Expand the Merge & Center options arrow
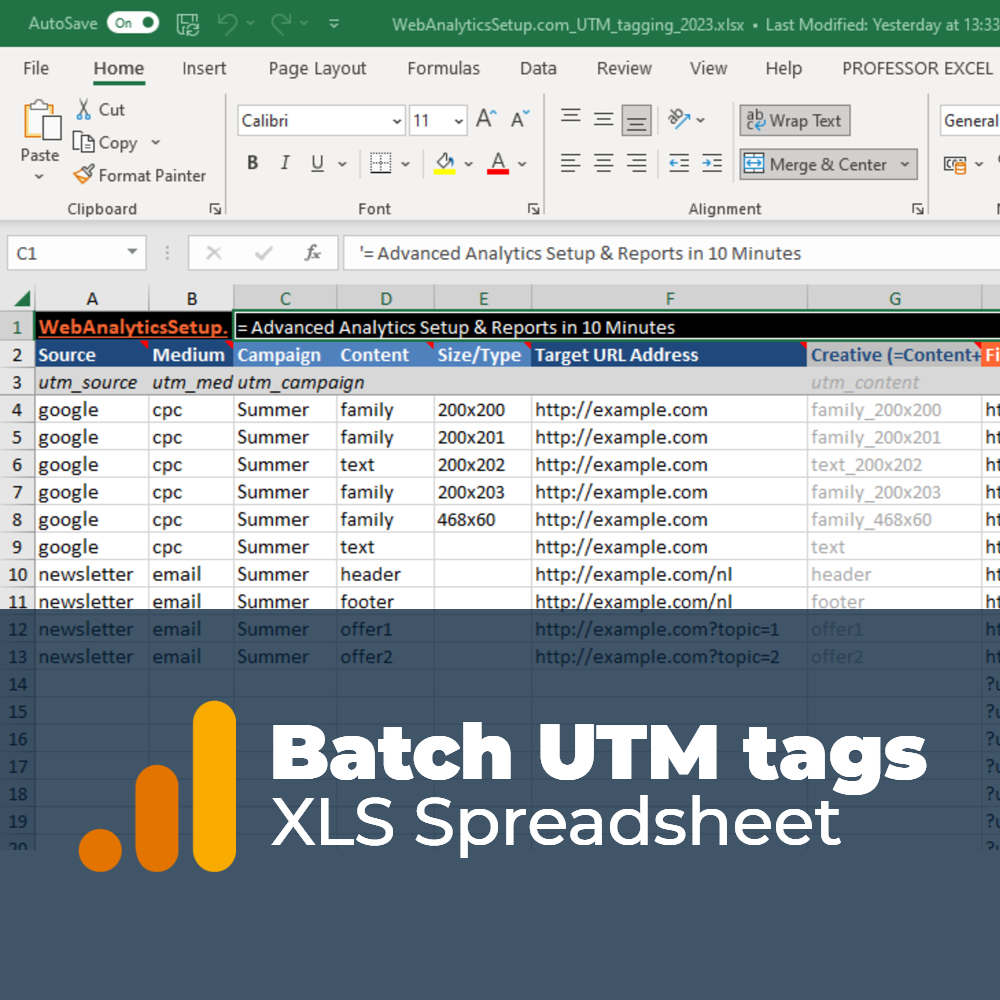 point(905,165)
